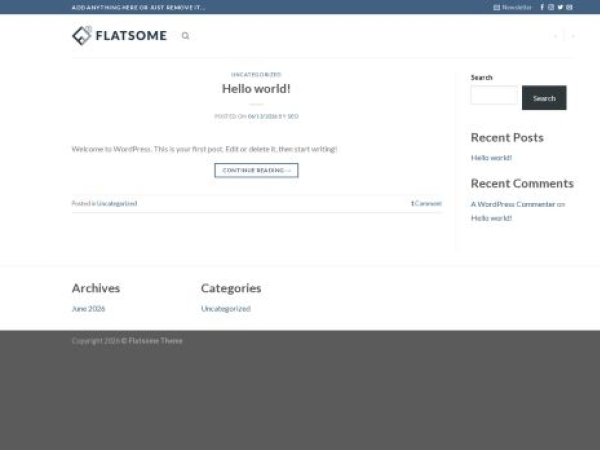Open the '1 Comment' link
Image resolution: width=600 pixels, height=450 pixels.
pos(426,203)
